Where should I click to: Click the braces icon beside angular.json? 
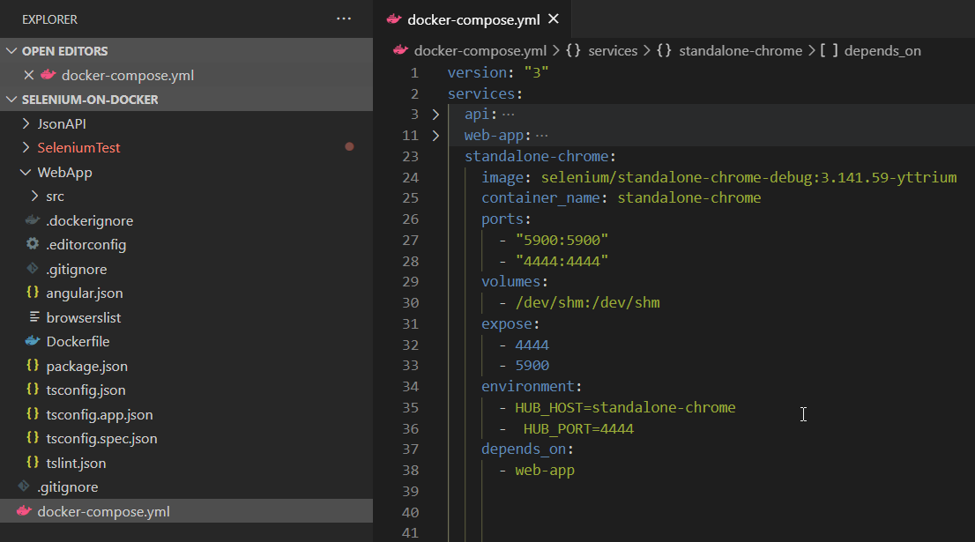[x=33, y=293]
